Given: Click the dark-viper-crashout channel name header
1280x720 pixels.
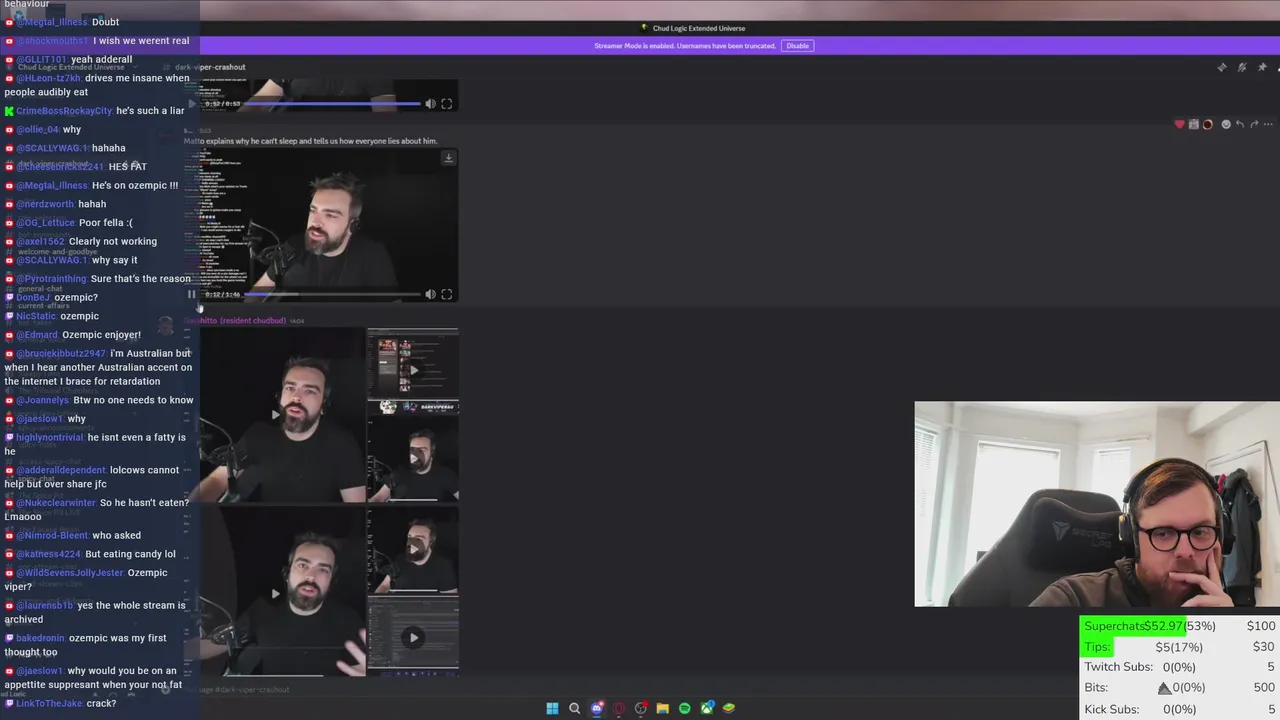Looking at the screenshot, I should pos(210,67).
